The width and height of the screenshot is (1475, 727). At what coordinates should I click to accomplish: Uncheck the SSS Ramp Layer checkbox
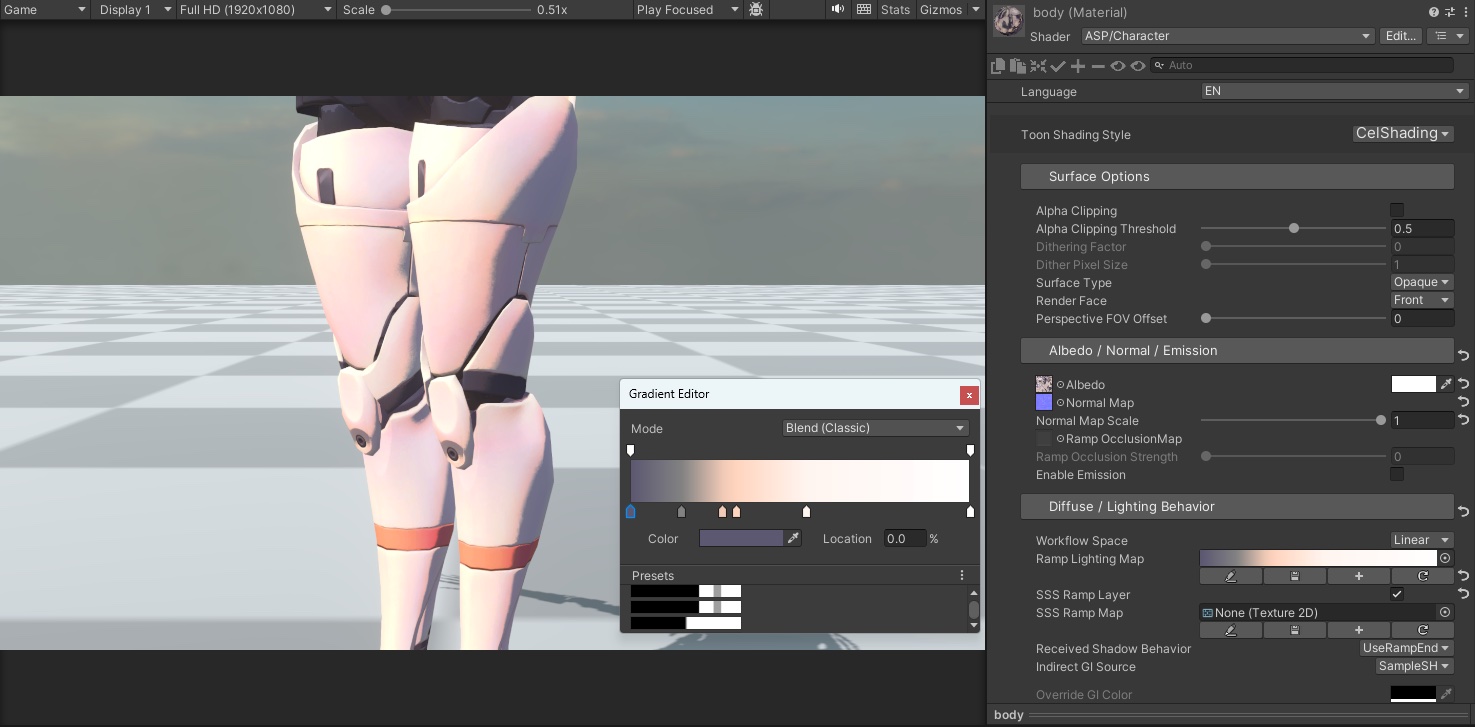tap(1397, 595)
